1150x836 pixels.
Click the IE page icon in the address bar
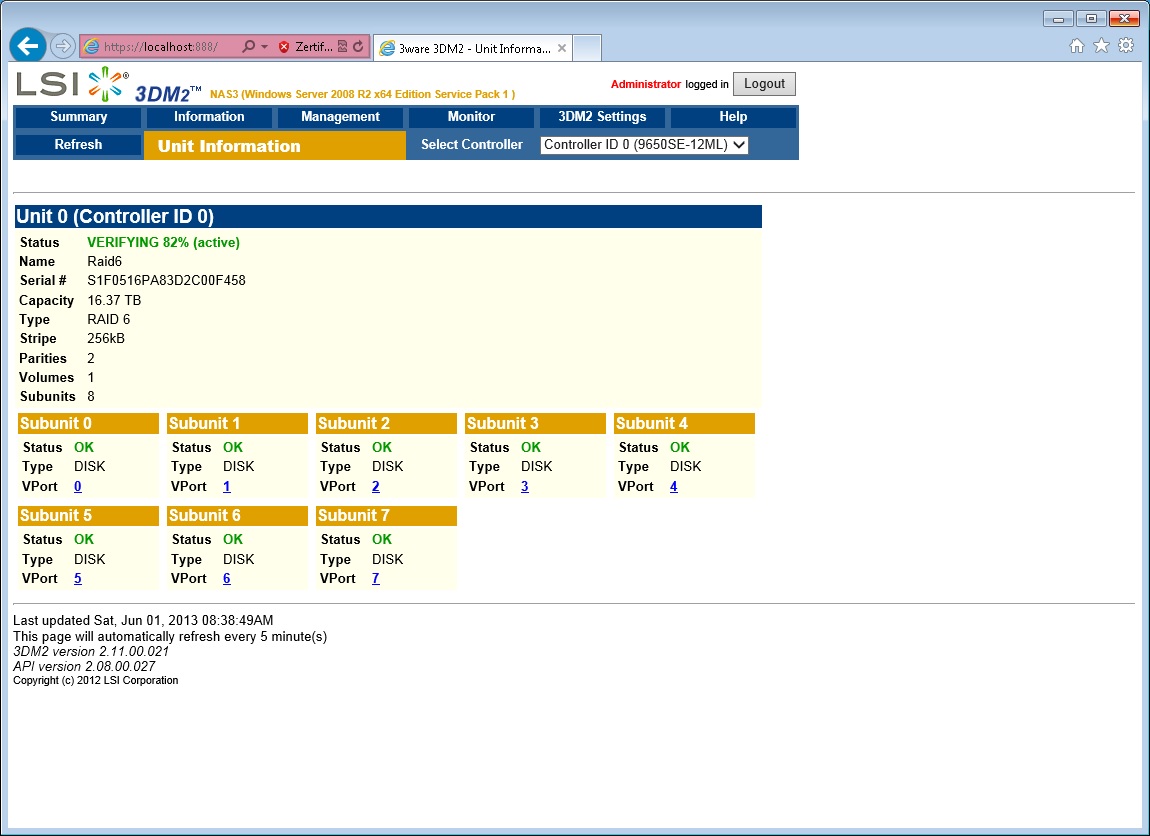pos(92,46)
